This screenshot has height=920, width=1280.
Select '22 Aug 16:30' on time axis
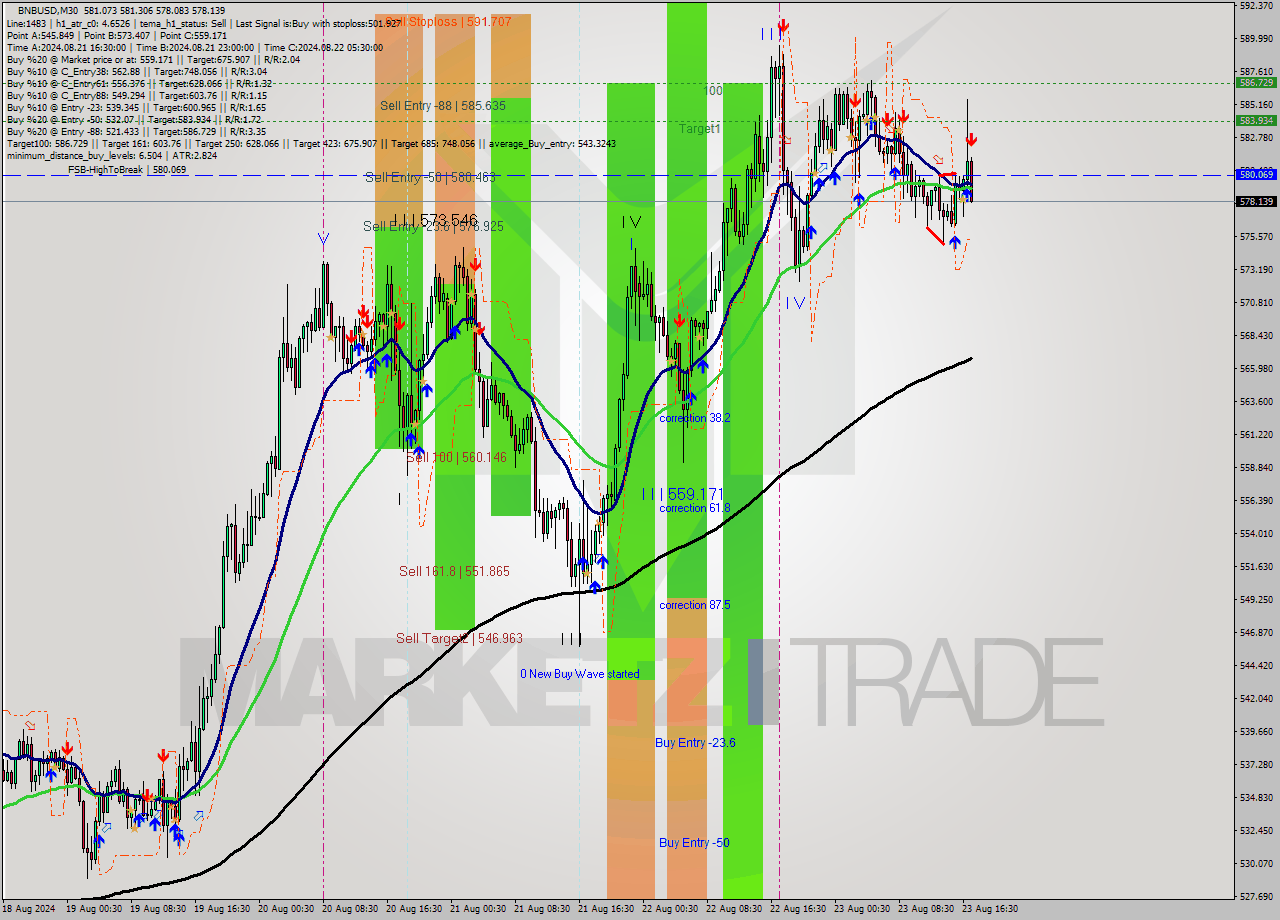pos(798,909)
